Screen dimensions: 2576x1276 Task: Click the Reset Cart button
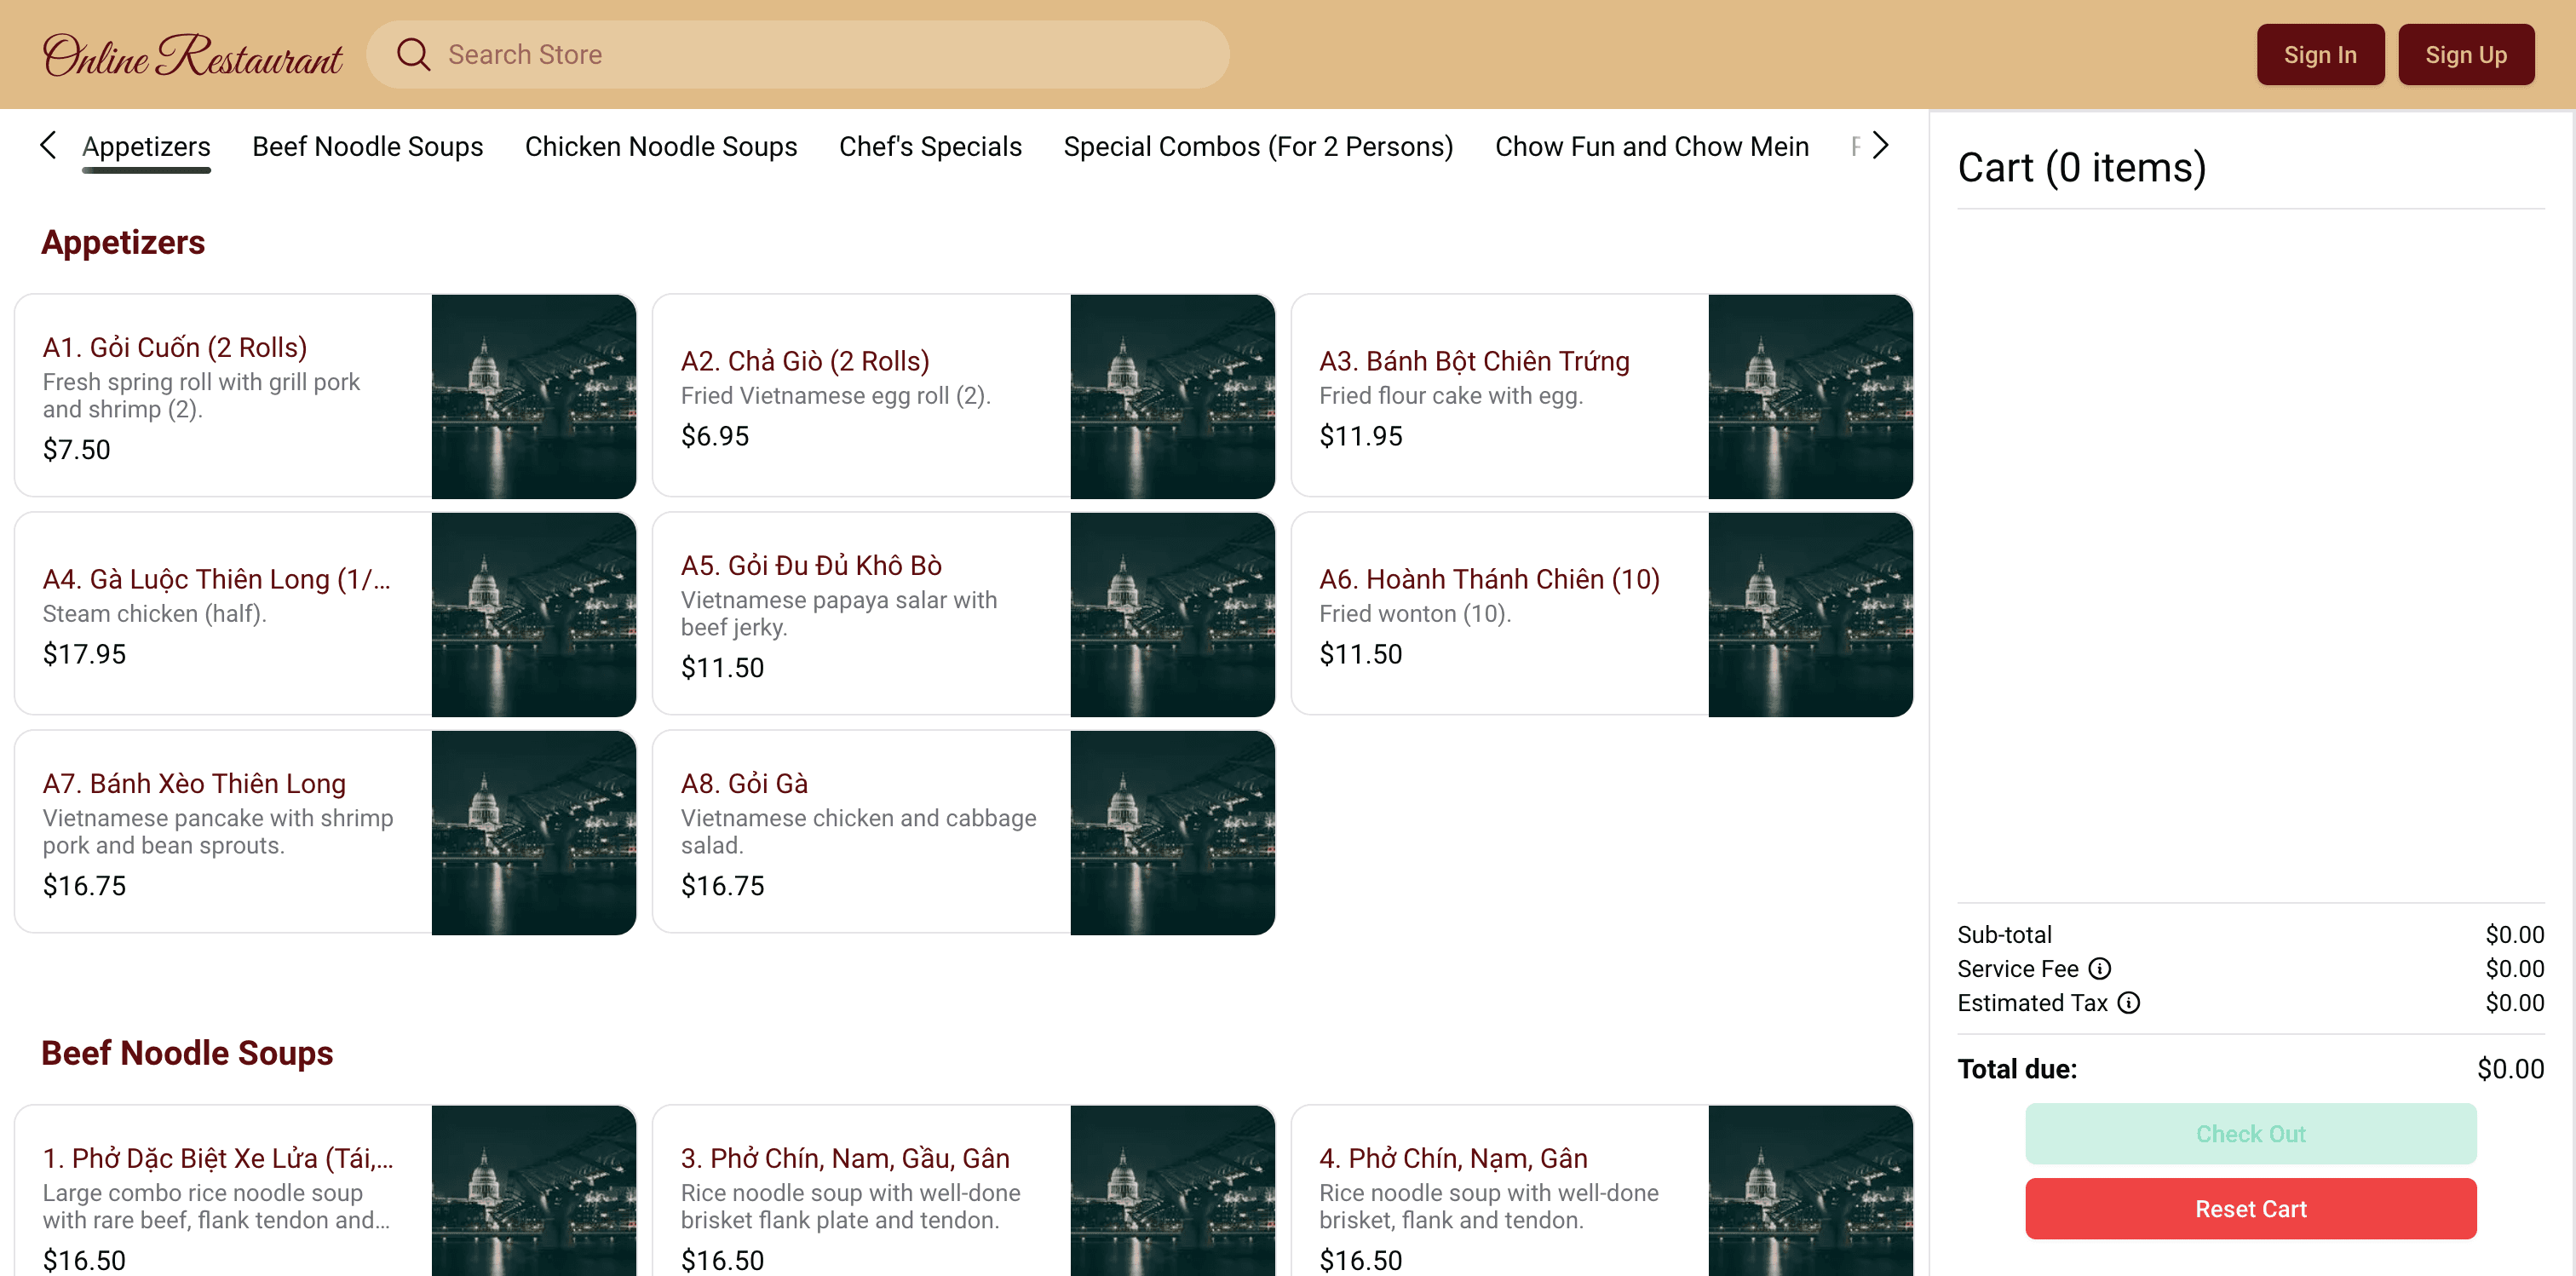2250,1208
